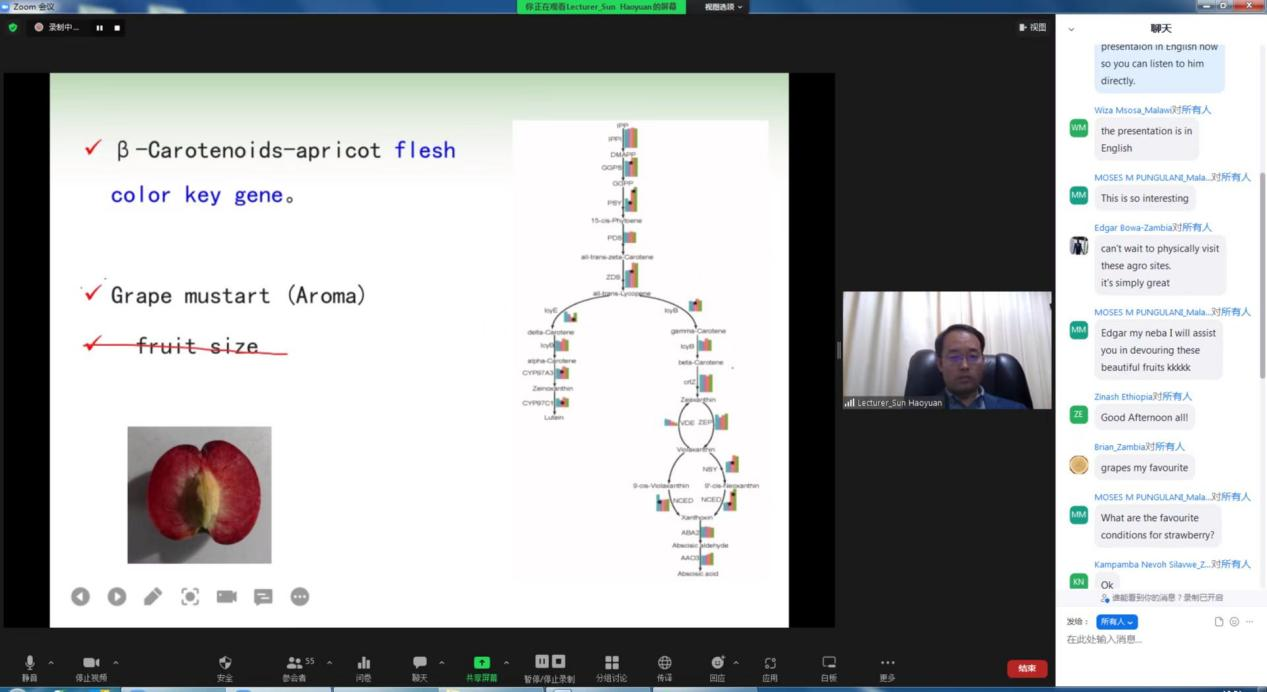Click the green Share Screen button
This screenshot has width=1267, height=692.
(x=481, y=666)
